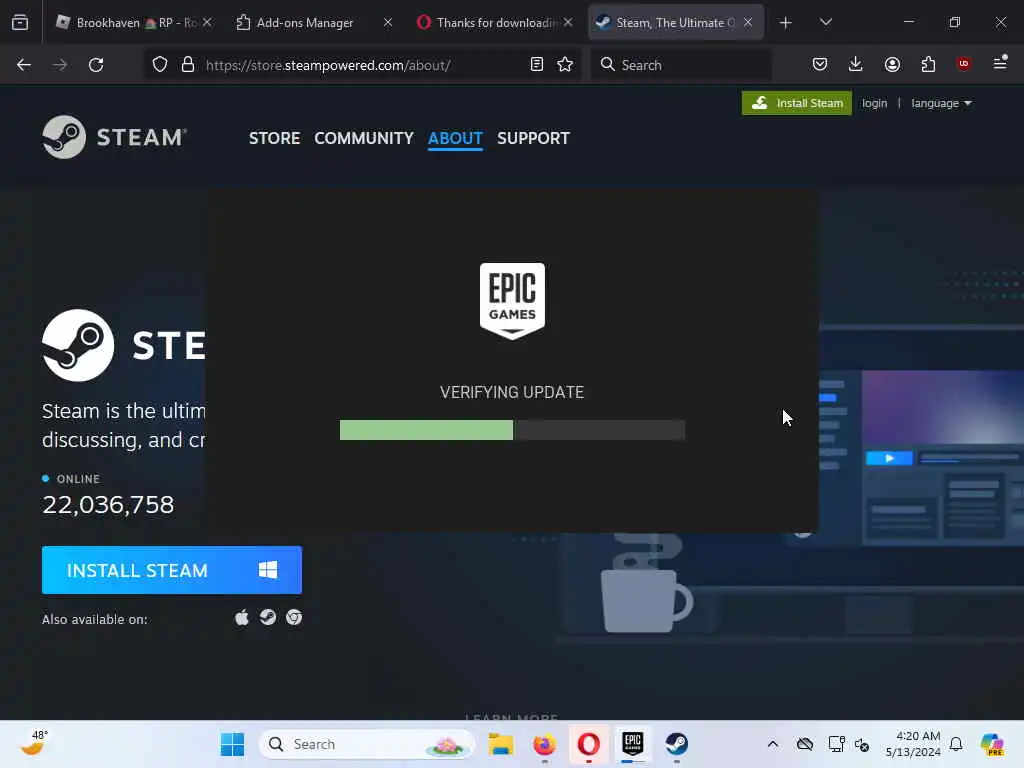The image size is (1024, 768).
Task: Open the list all tabs chevron
Action: 825,22
